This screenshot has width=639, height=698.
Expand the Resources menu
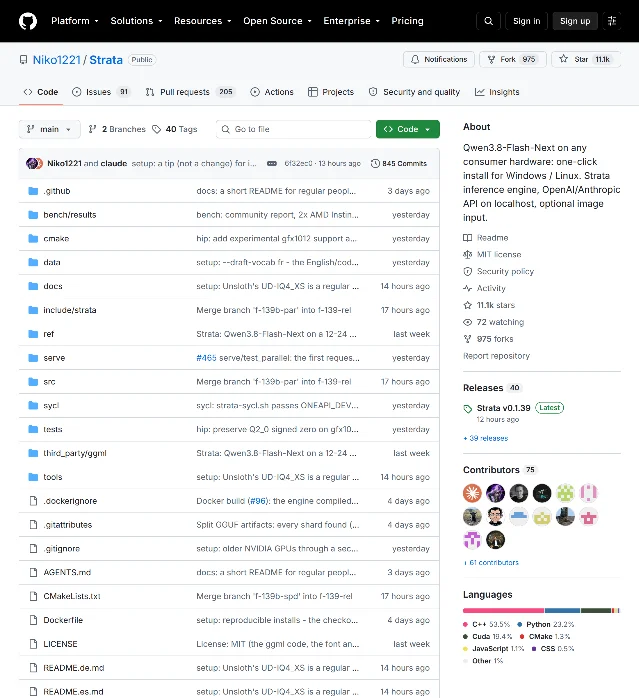tap(203, 21)
